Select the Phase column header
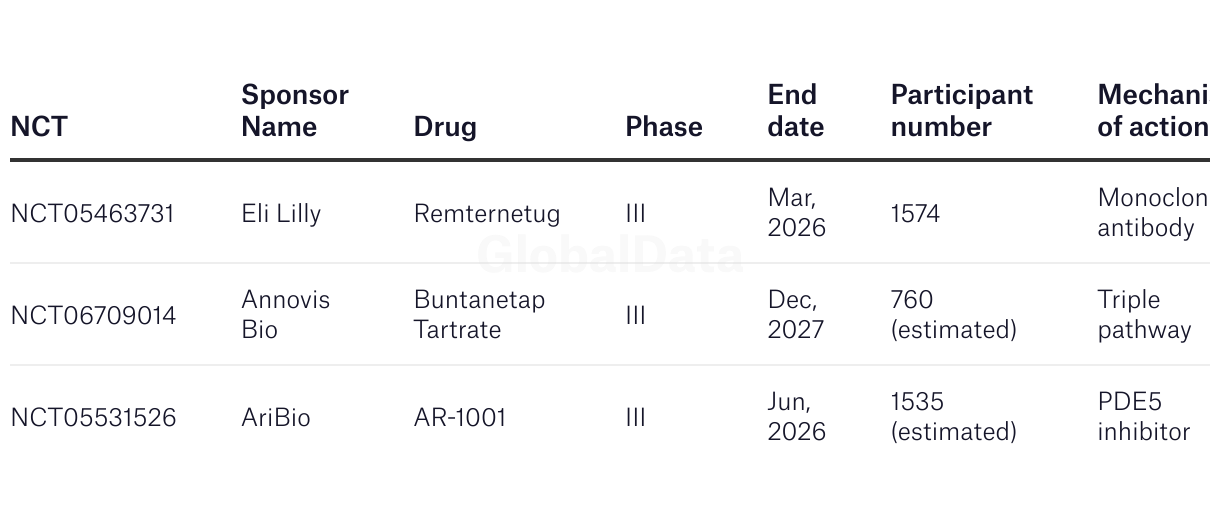Image resolution: width=1220 pixels, height=508 pixels. tap(664, 127)
